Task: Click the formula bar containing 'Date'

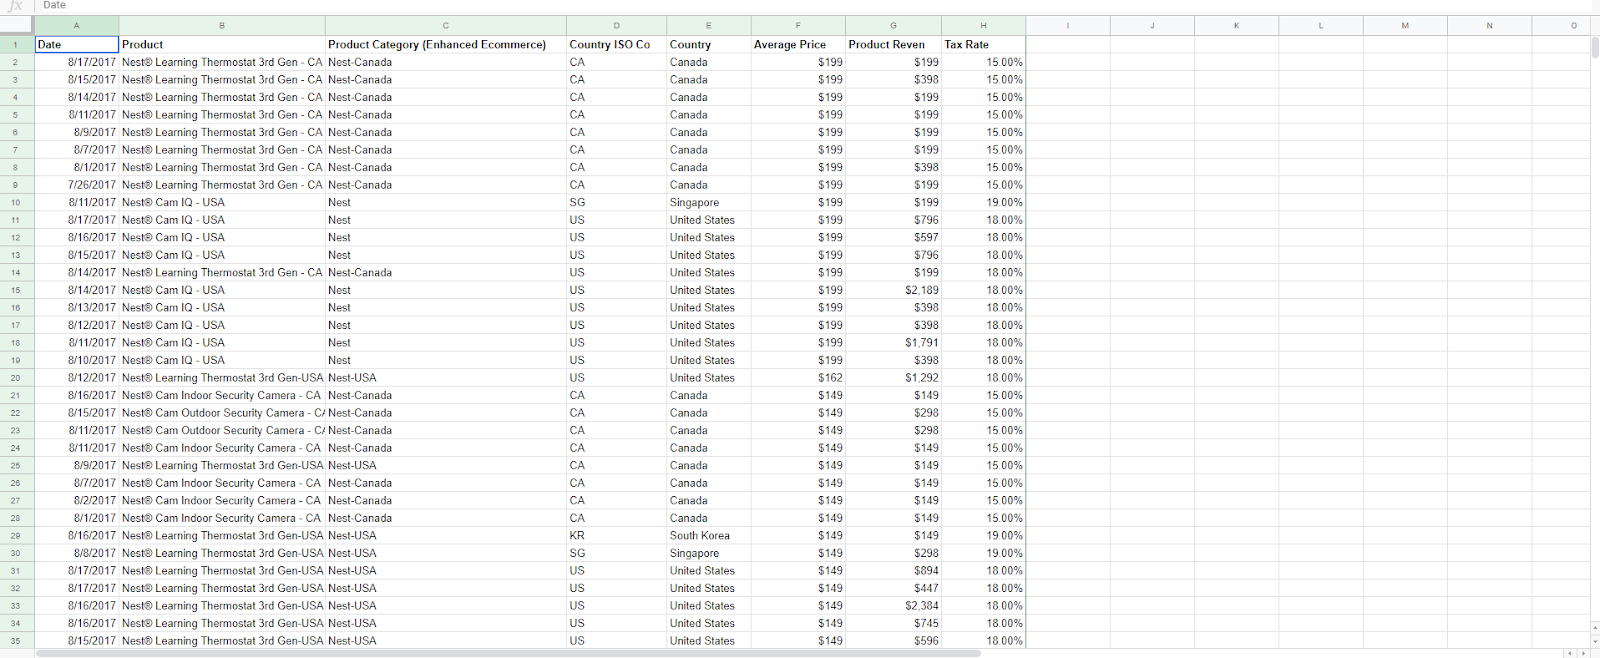Action: (815, 6)
